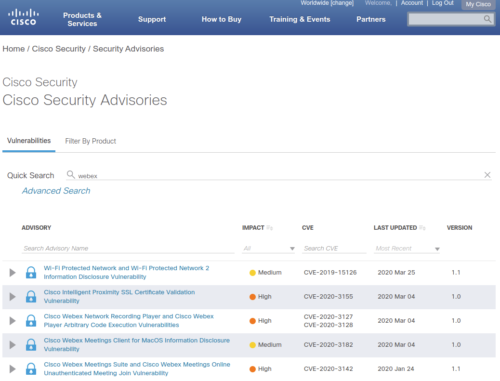Click the lock icon for Intelligent Proximity advisory
The image size is (500, 381).
click(x=31, y=296)
